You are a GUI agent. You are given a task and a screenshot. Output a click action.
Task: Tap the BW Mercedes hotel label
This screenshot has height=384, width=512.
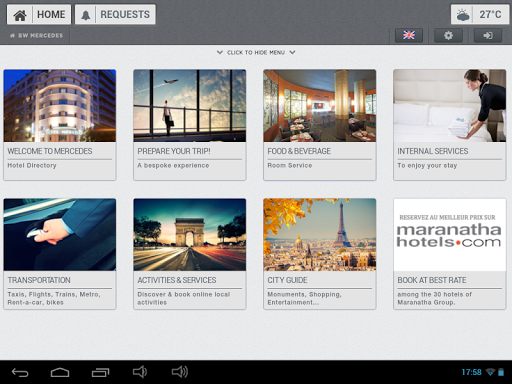point(37,35)
